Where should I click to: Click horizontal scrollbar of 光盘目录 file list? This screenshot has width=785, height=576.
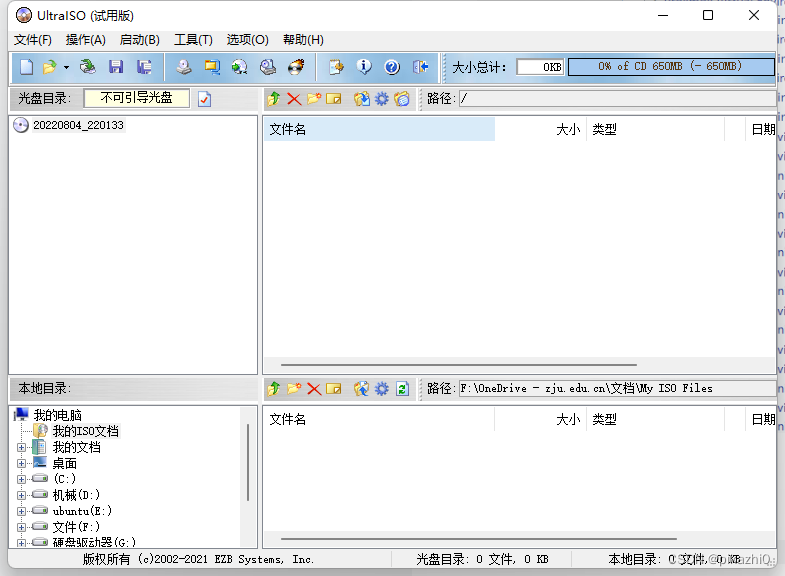point(459,365)
